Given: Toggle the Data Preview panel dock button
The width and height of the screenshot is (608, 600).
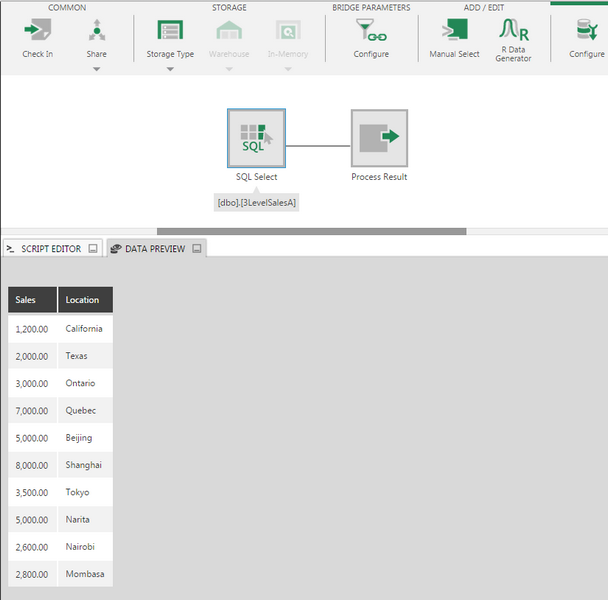Looking at the screenshot, I should (197, 248).
